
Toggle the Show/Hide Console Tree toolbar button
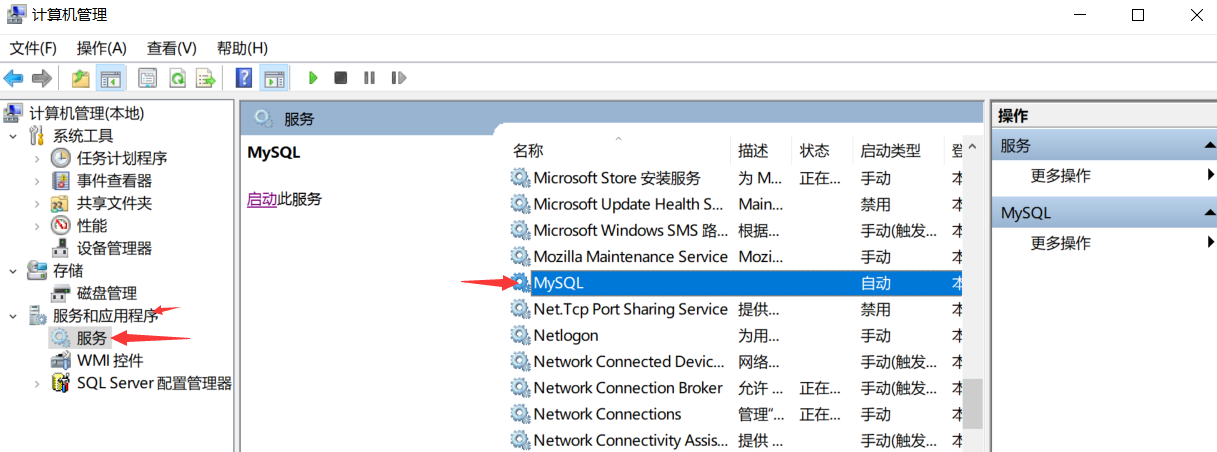click(x=111, y=78)
